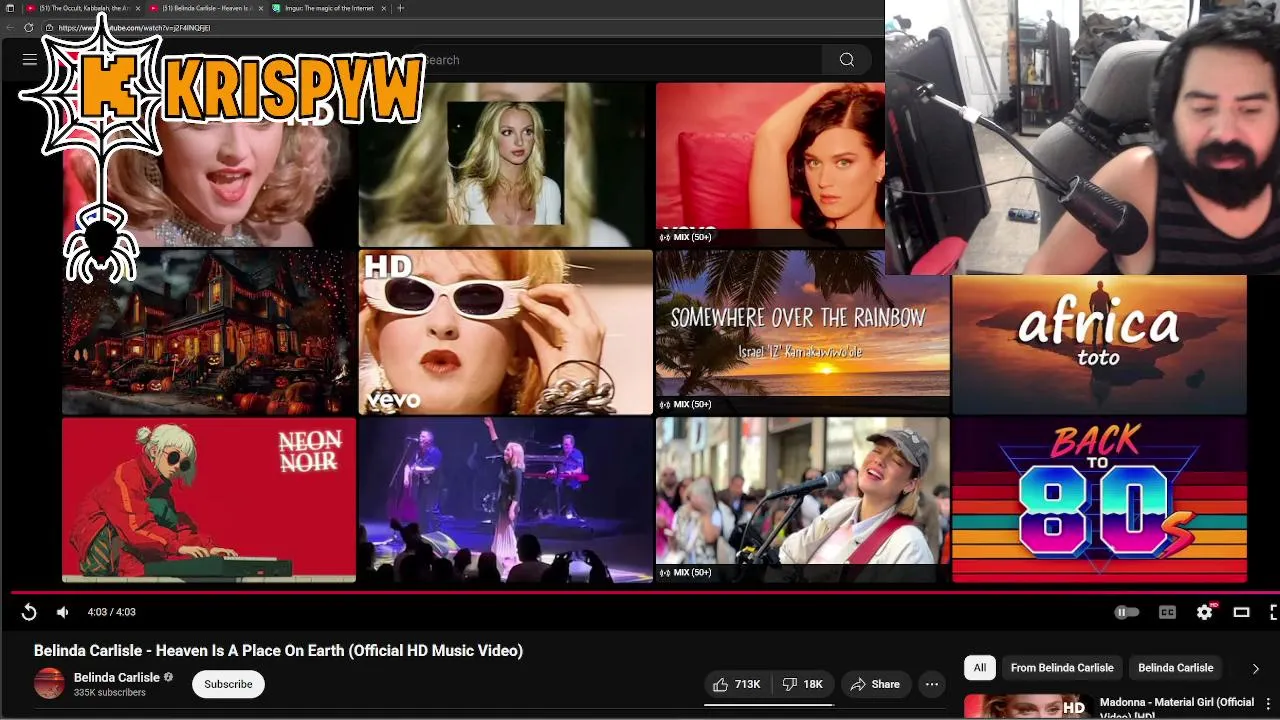1280x720 pixels.
Task: Play the blonde portrait suggested video
Action: click(x=505, y=164)
